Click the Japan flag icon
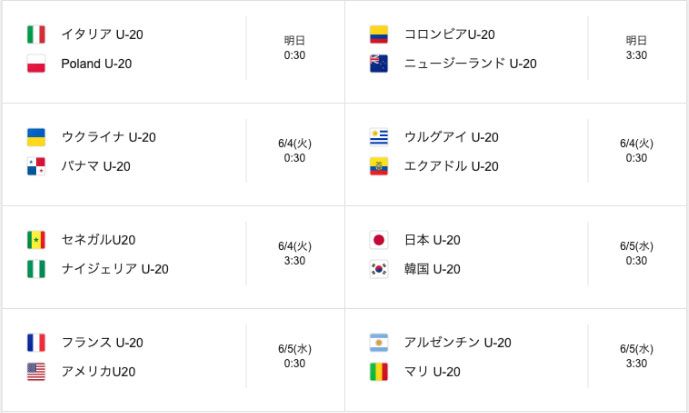689x413 pixels. [378, 240]
